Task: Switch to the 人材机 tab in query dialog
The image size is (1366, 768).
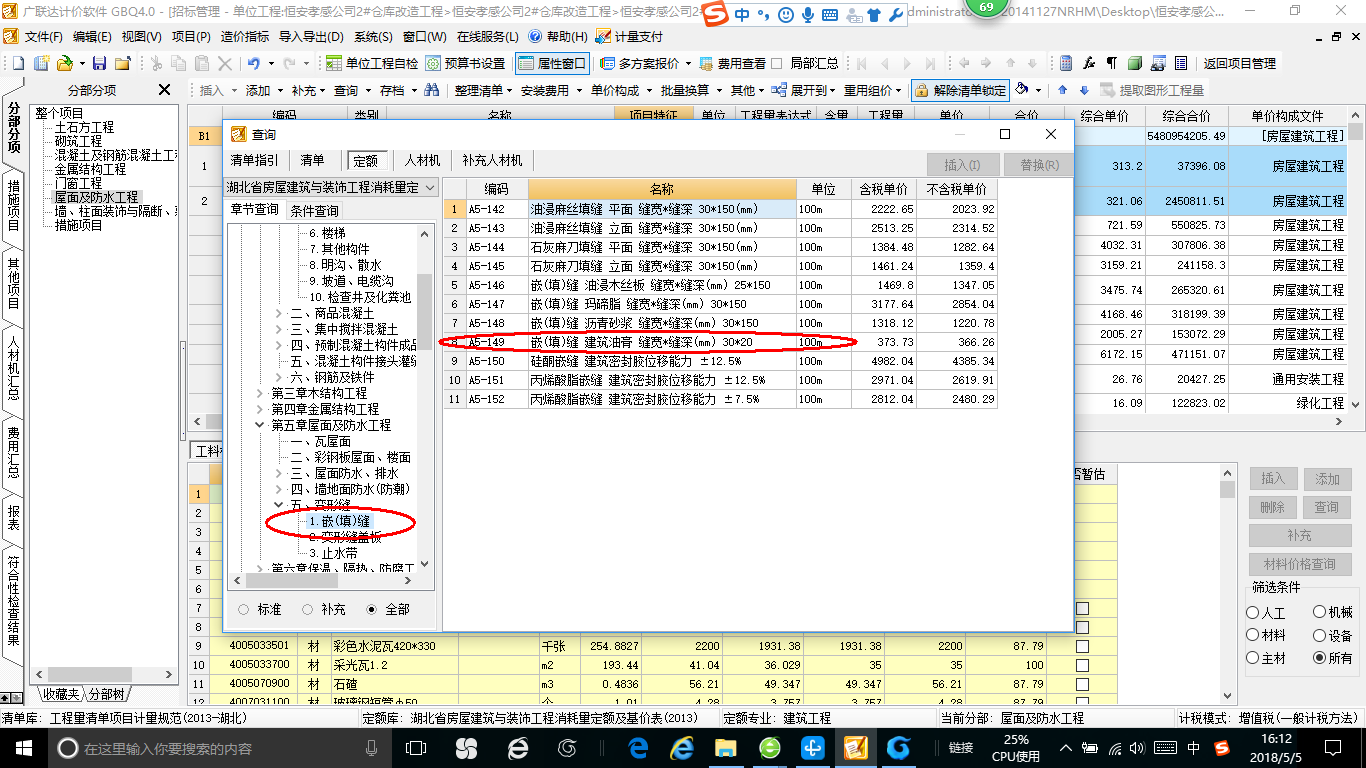Action: tap(422, 160)
